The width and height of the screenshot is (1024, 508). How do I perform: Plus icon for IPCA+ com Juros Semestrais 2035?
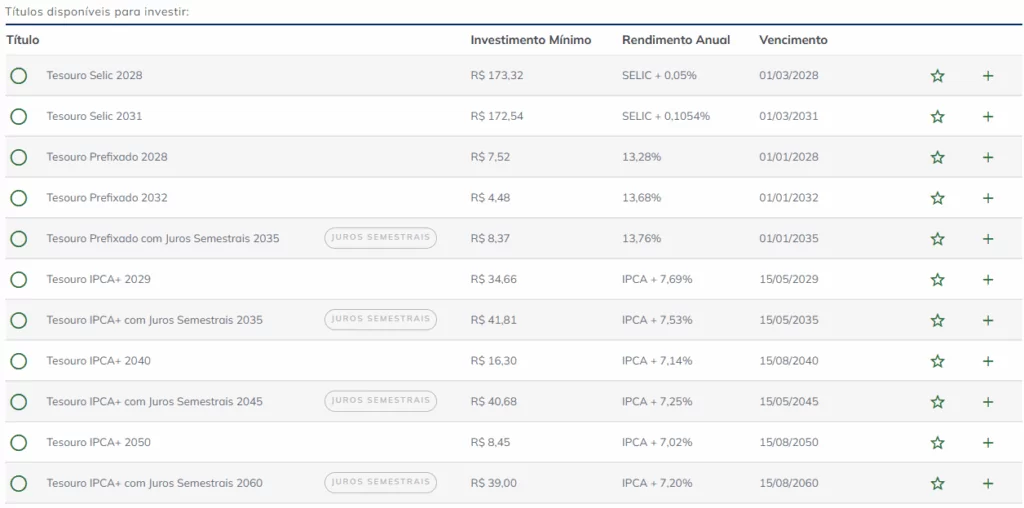(x=988, y=321)
